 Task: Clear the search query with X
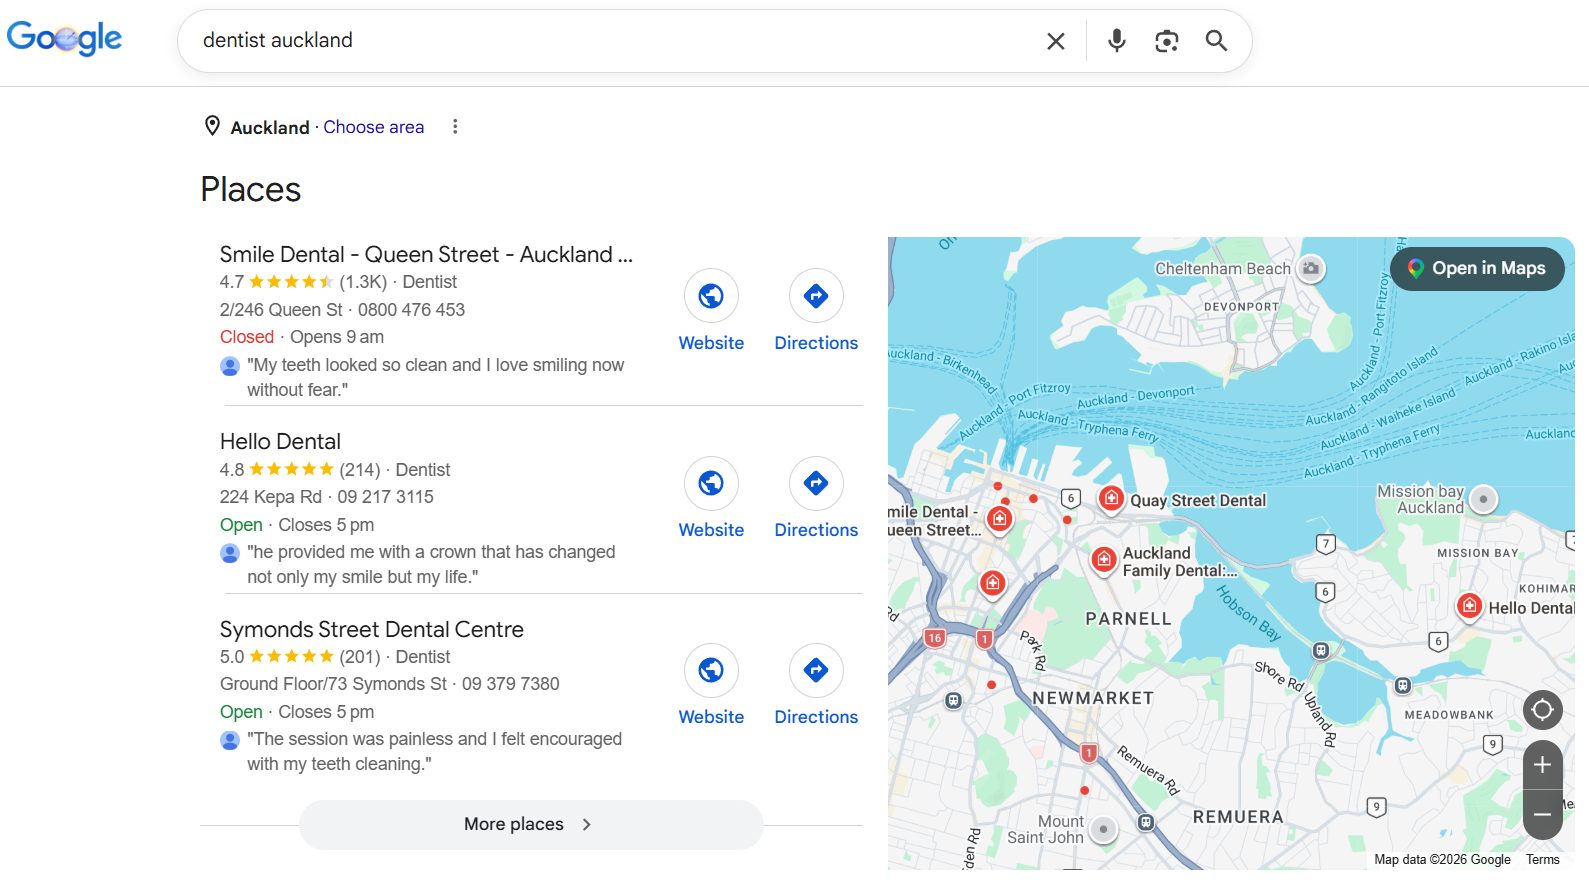coord(1055,41)
